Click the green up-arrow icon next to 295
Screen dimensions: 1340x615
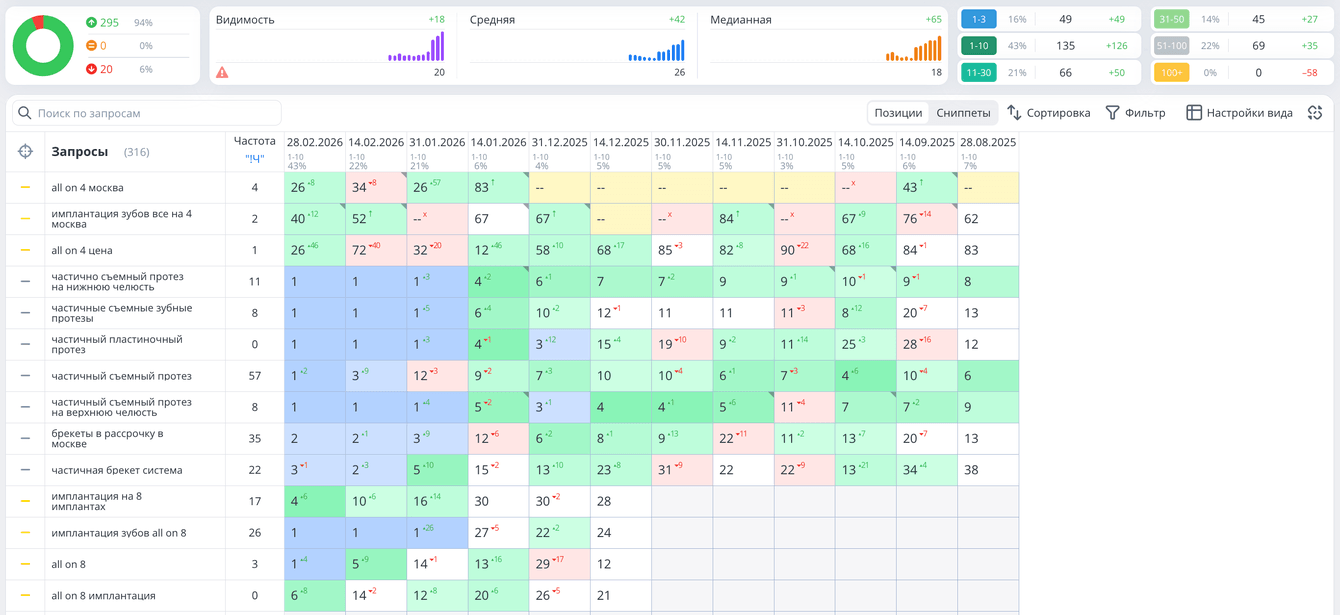click(x=91, y=22)
